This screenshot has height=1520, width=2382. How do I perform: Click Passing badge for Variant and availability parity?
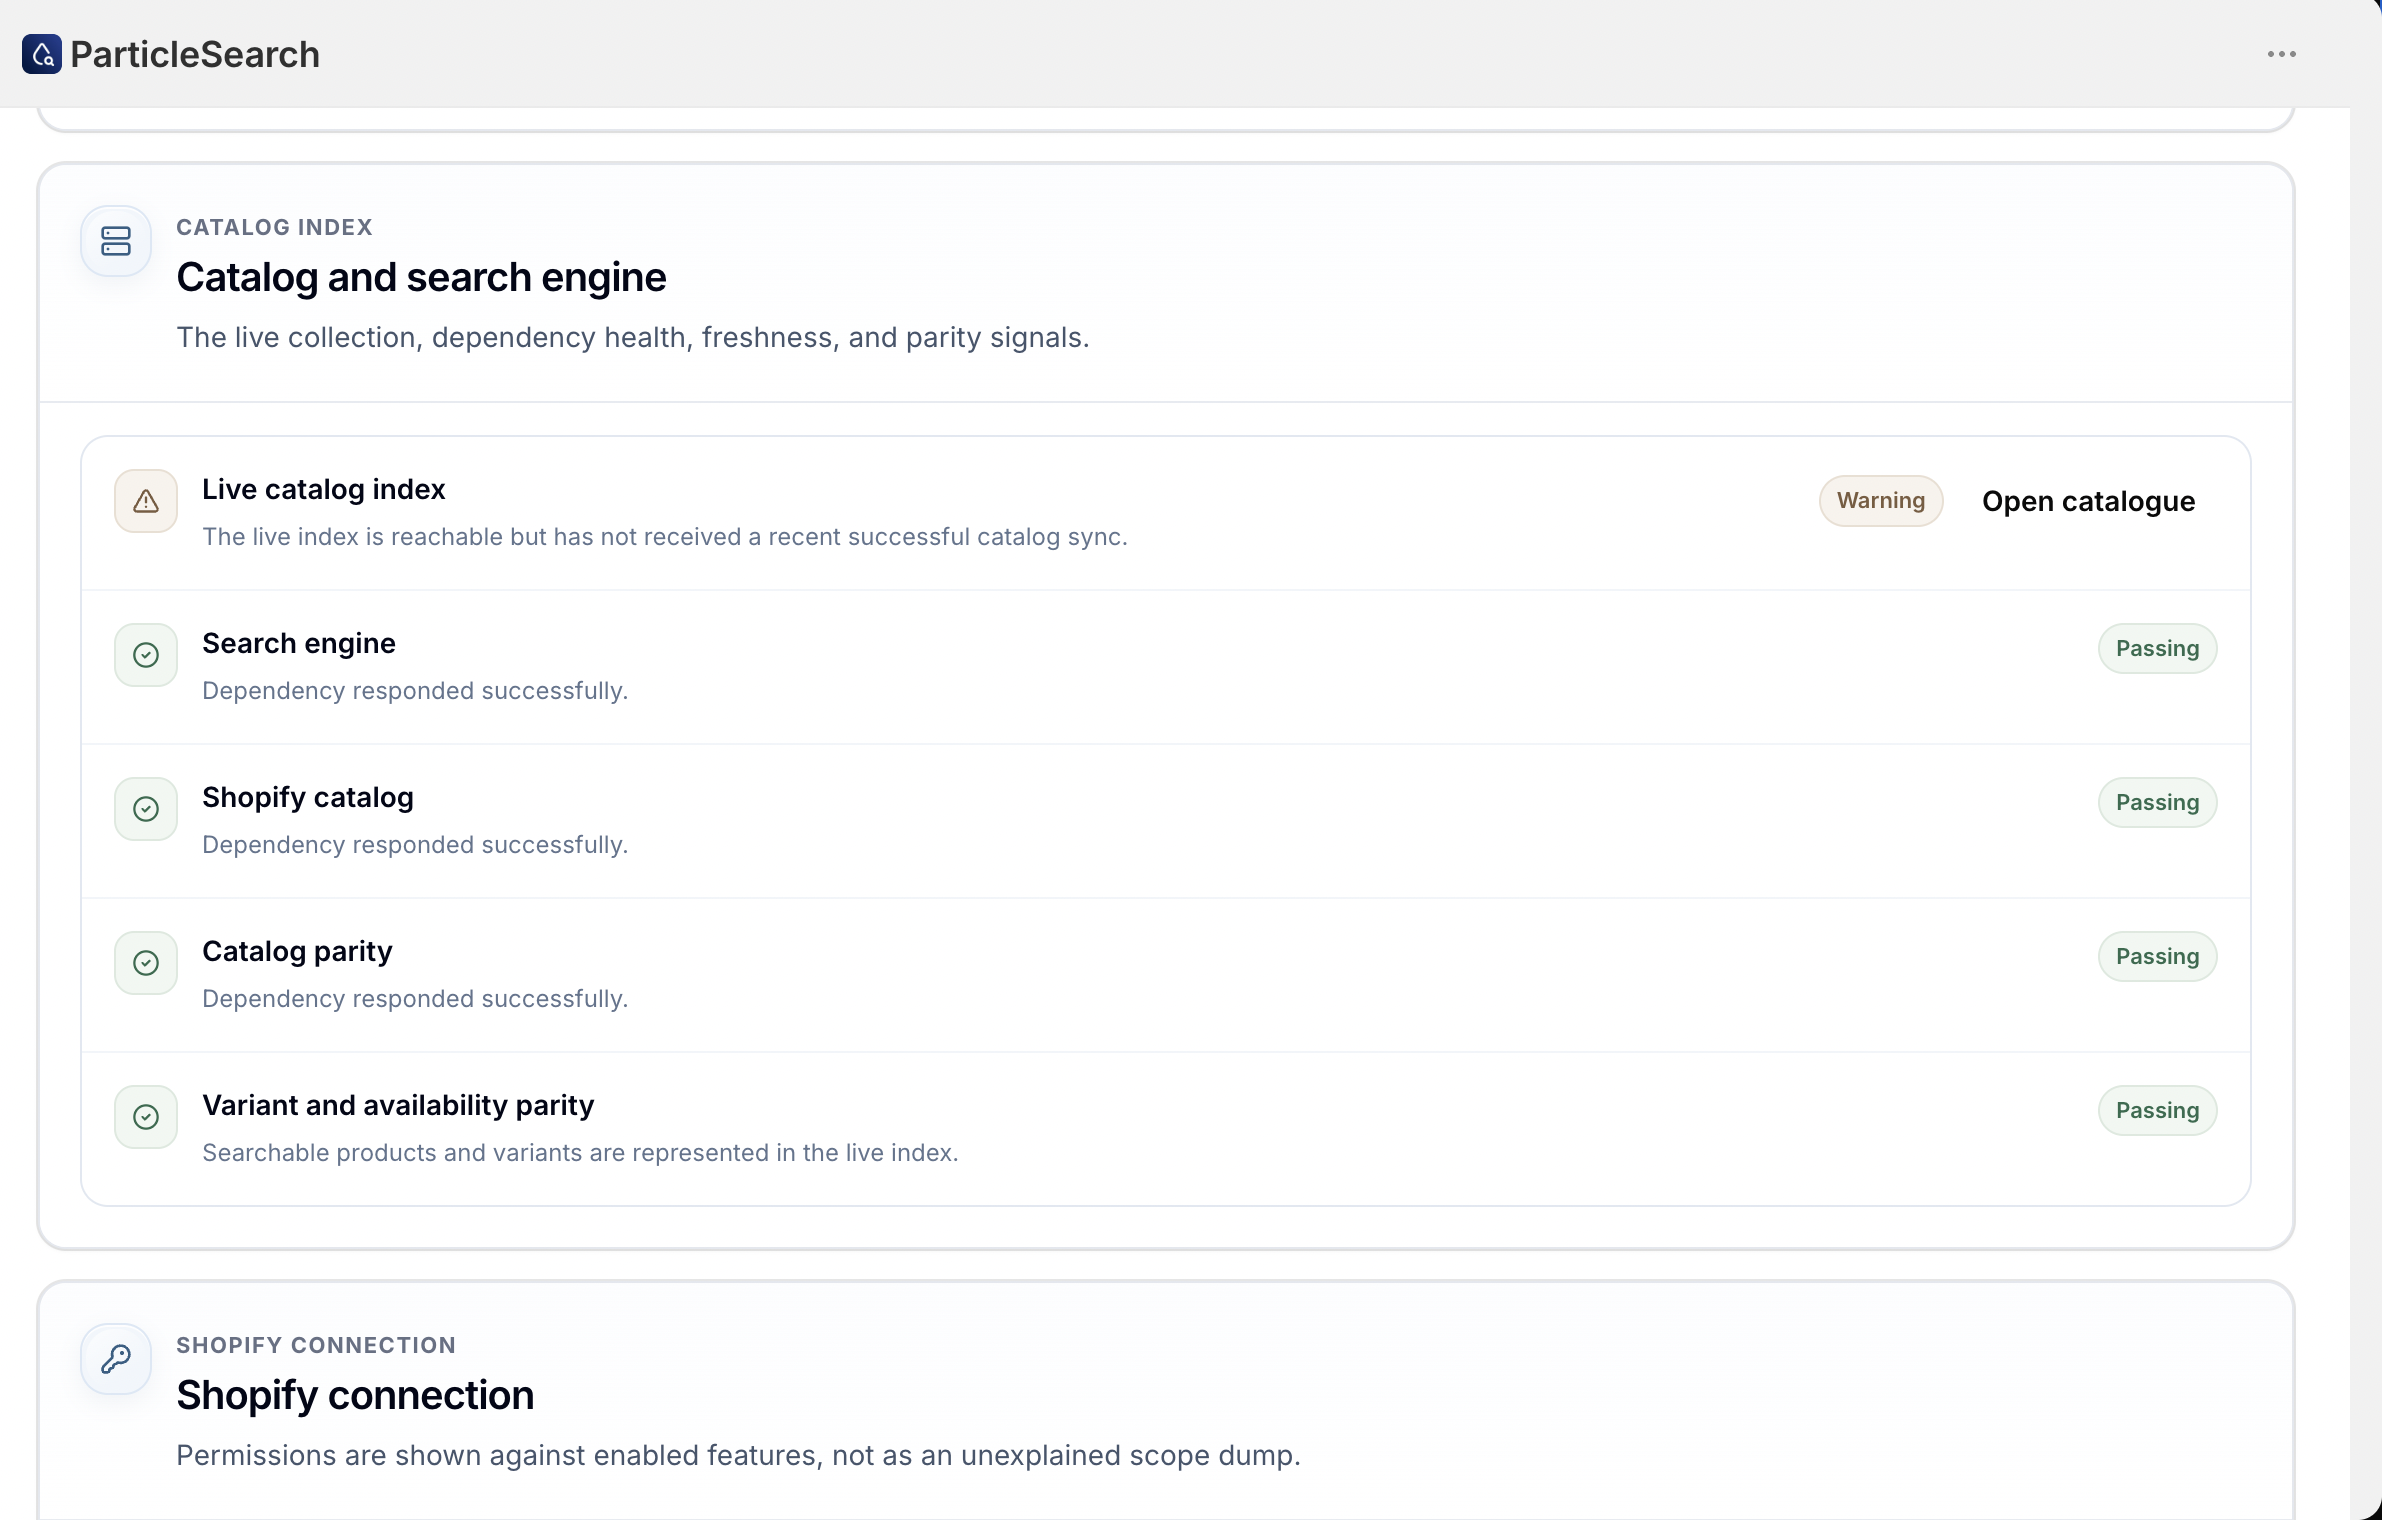coord(2157,1111)
